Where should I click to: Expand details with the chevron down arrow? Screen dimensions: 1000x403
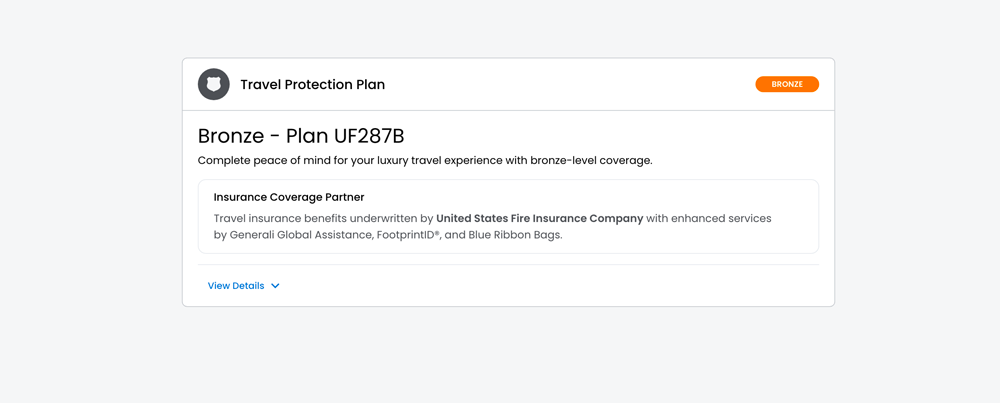275,286
